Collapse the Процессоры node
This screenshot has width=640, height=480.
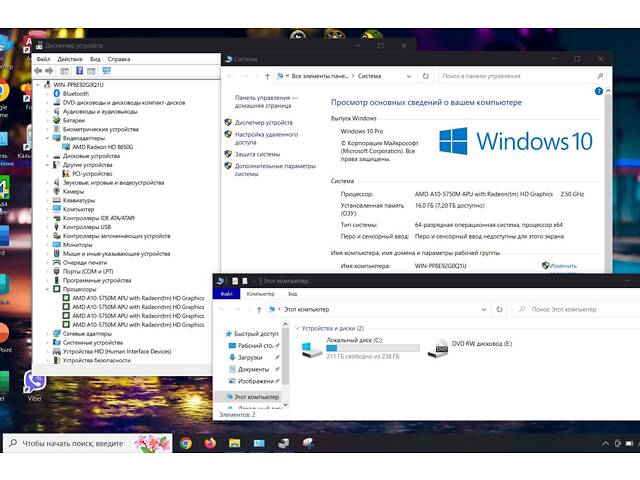(x=47, y=289)
